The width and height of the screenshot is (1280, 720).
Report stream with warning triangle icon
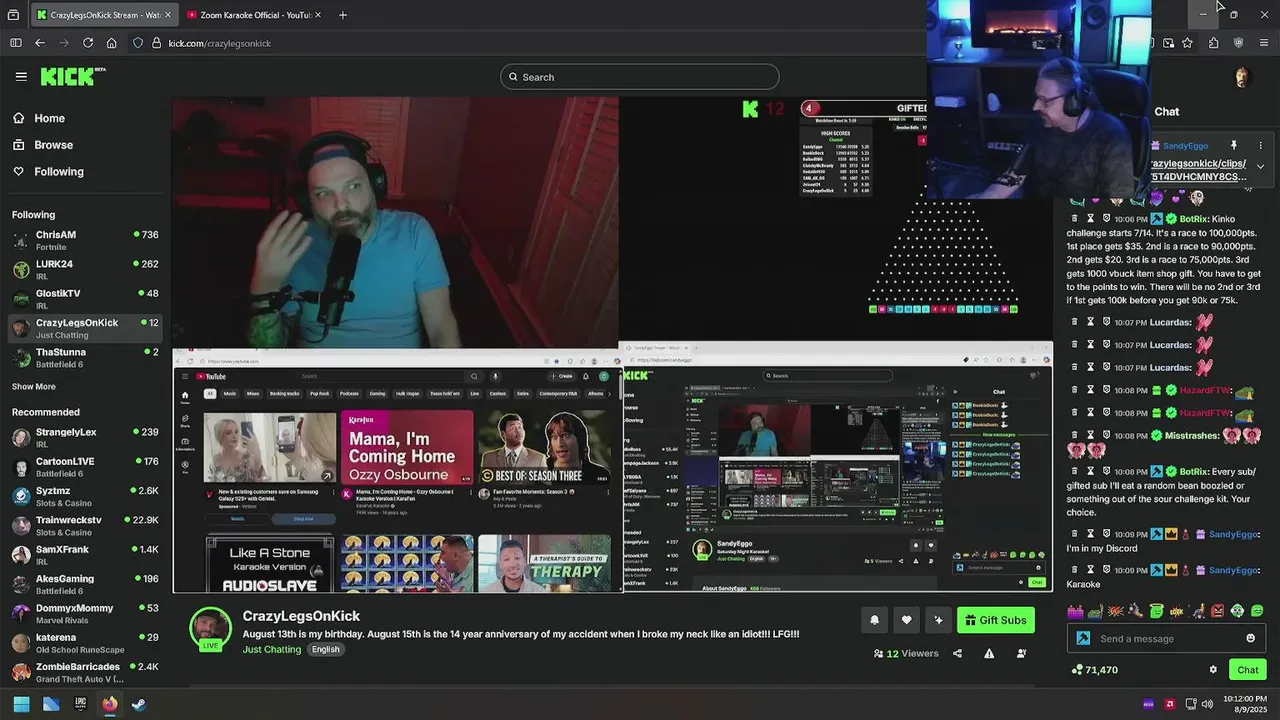pos(989,653)
